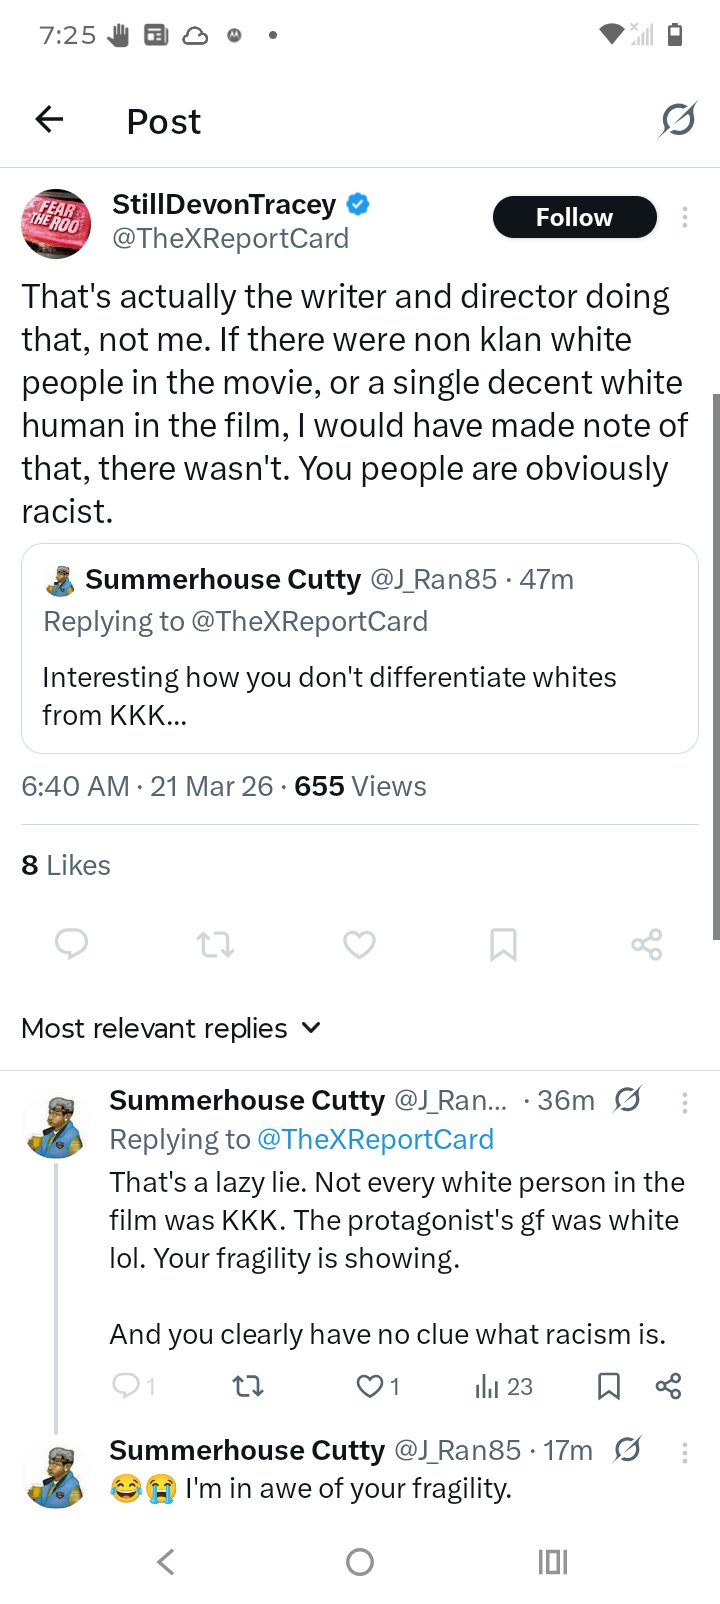Reply to the main post
Image resolution: width=720 pixels, height=1604 pixels.
pos(71,944)
